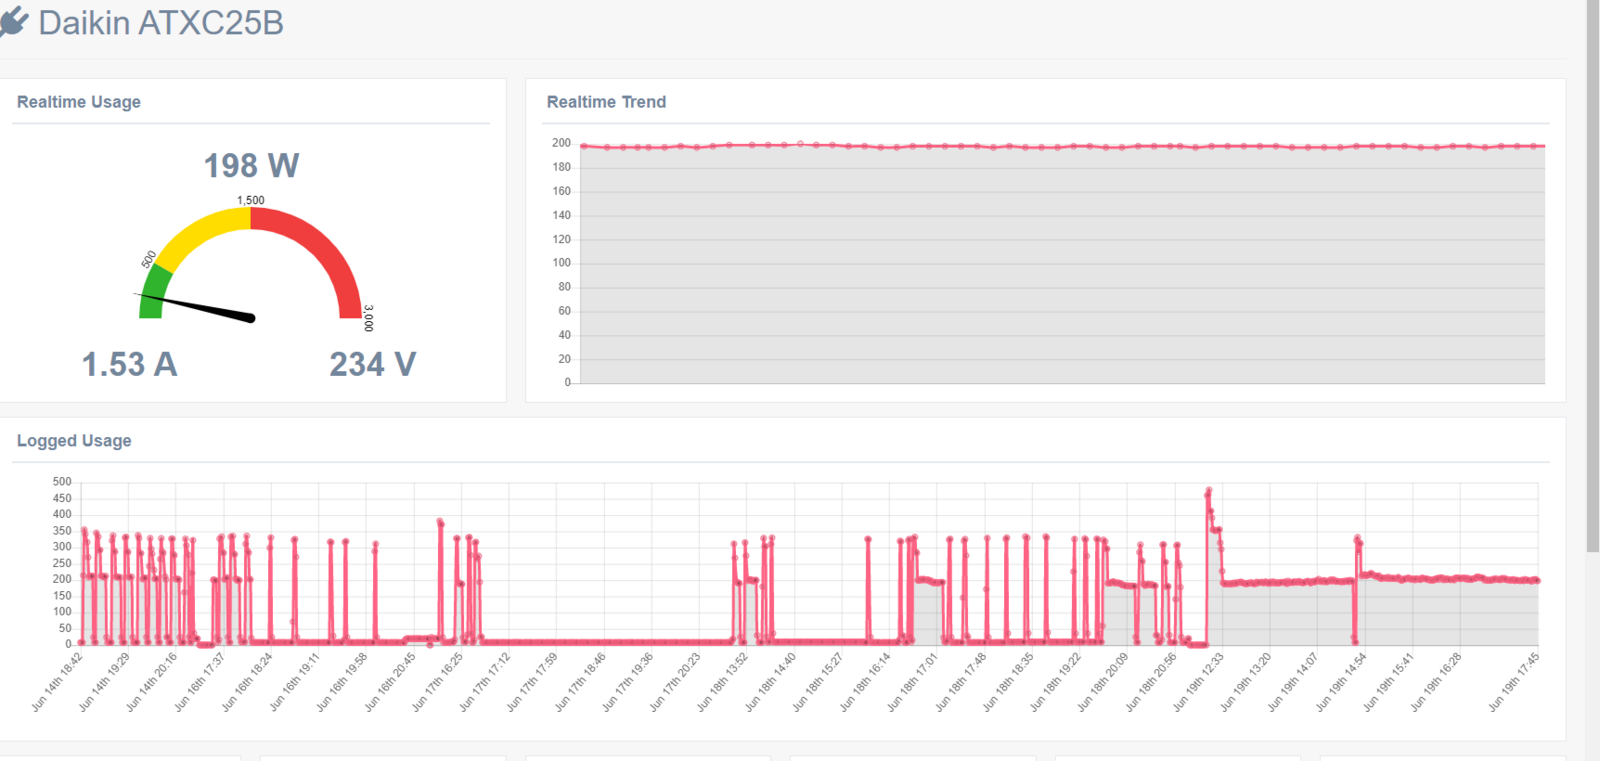The image size is (1600, 761).
Task: Click the Jun 16th 17:37 axis label
Action: coord(200,681)
